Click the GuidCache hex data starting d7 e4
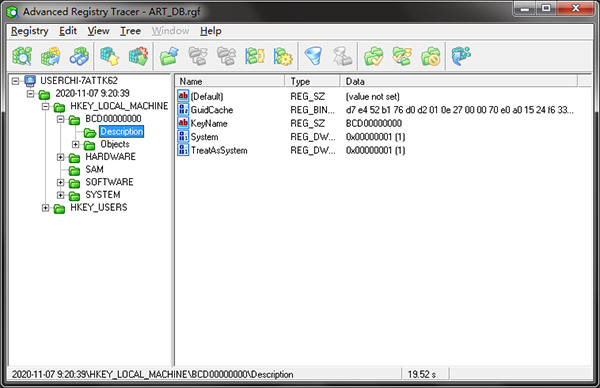Image resolution: width=600 pixels, height=388 pixels. click(x=460, y=110)
